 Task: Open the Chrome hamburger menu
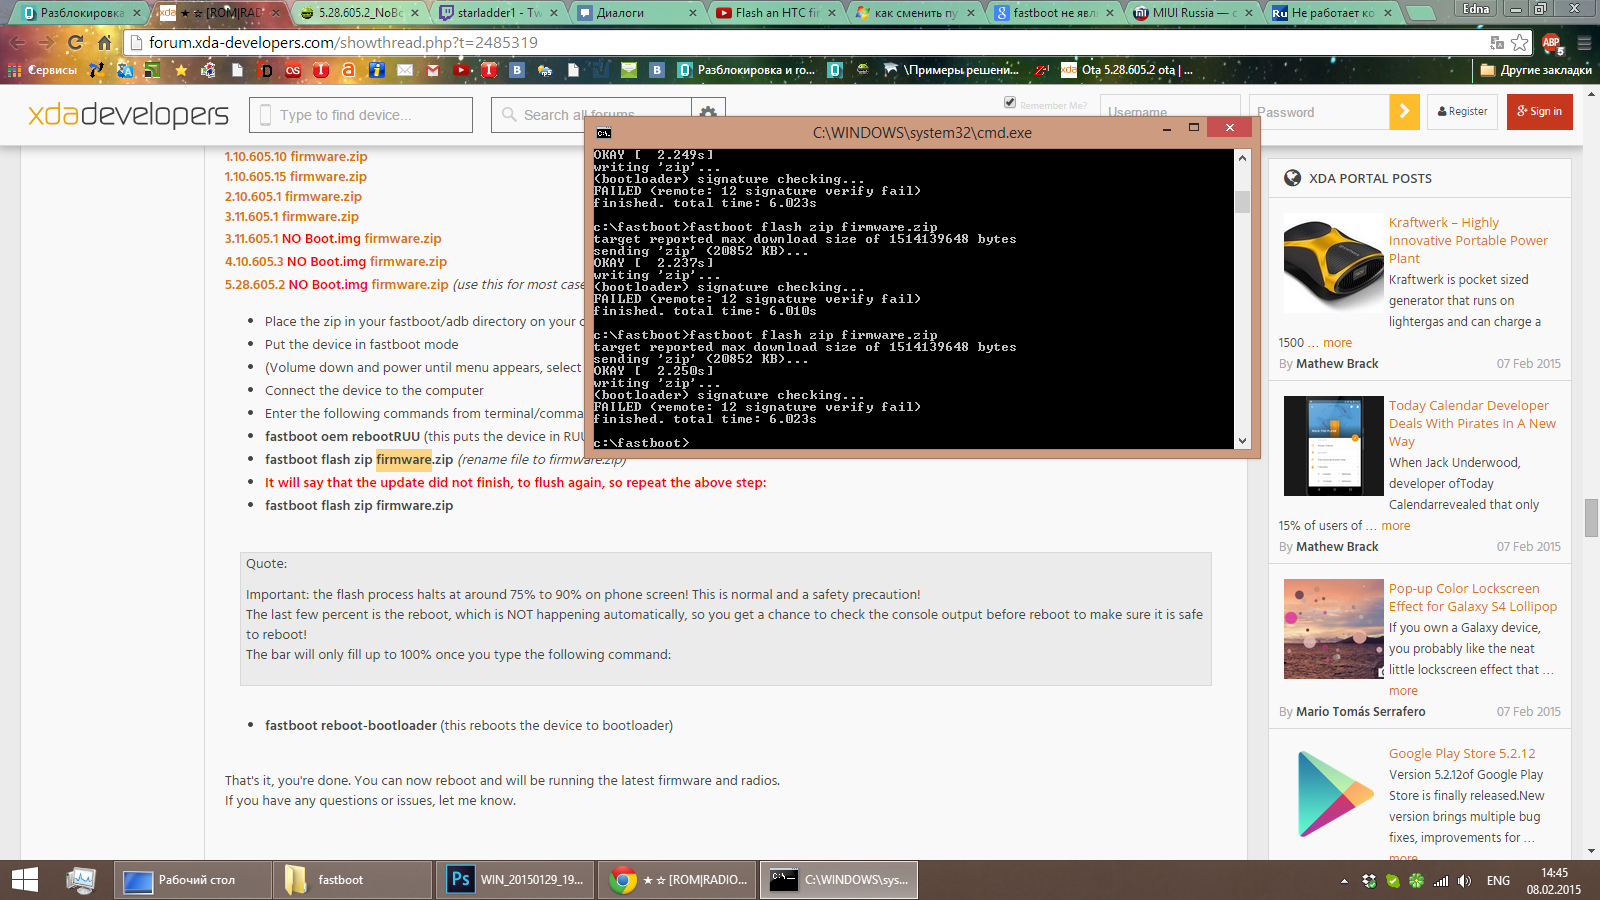[1584, 43]
